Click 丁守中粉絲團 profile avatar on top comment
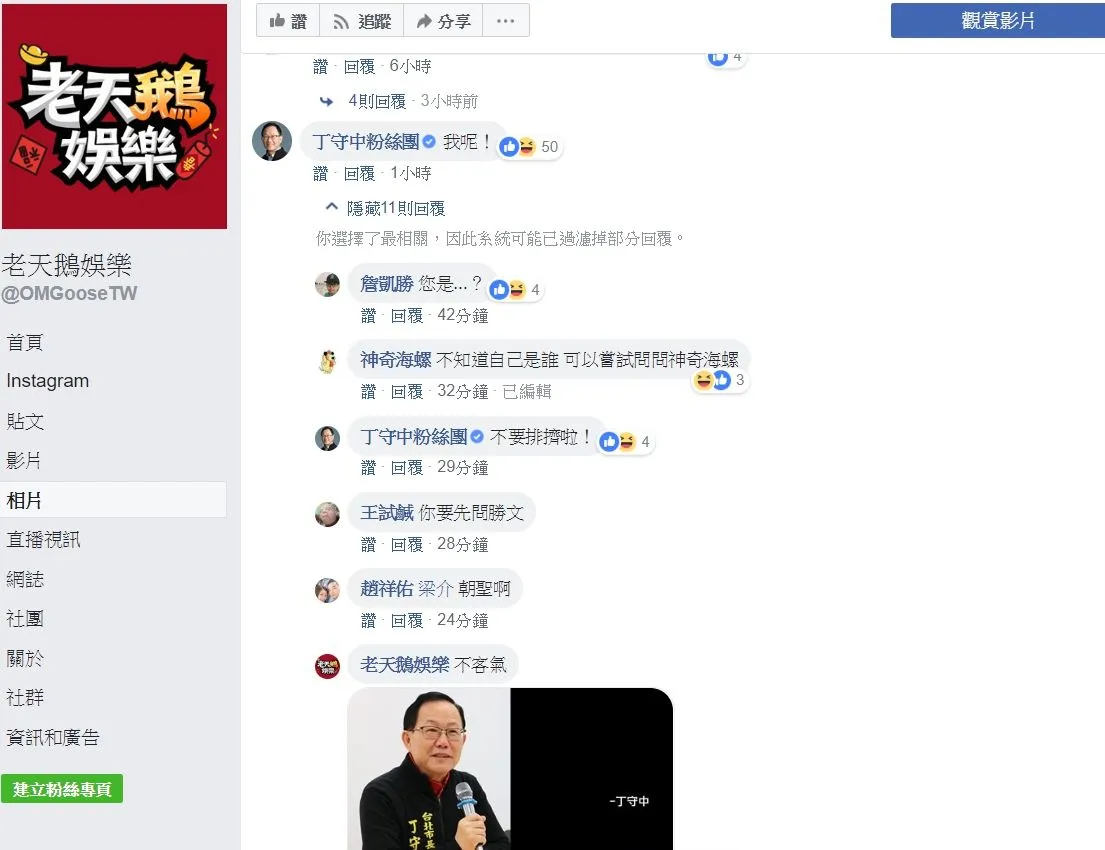Image resolution: width=1105 pixels, height=850 pixels. coord(272,141)
